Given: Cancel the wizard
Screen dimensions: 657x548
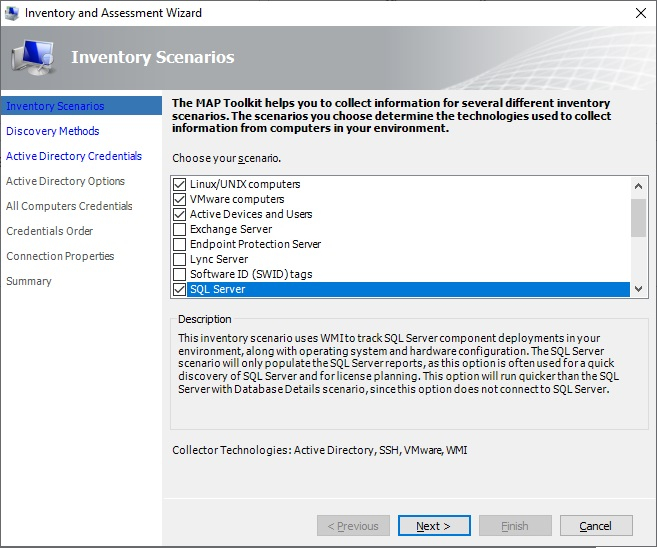Looking at the screenshot, I should point(596,526).
